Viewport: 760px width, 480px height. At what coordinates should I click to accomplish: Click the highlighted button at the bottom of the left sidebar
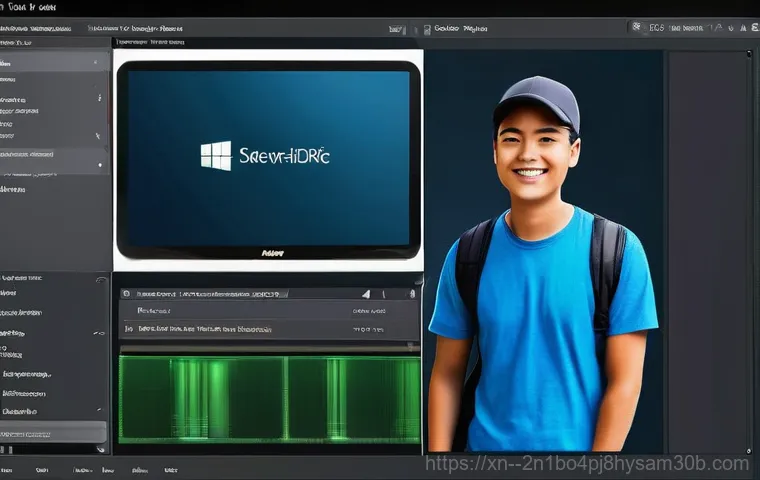(52, 433)
